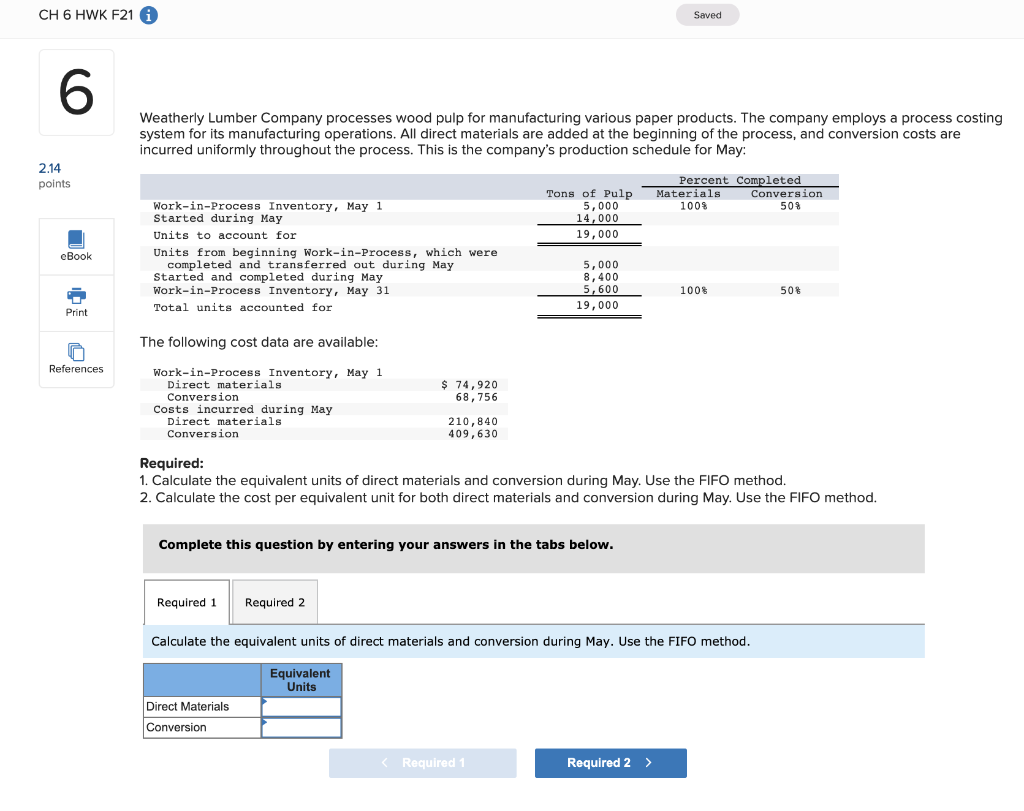This screenshot has width=1024, height=811.
Task: Click the Work-in-Process Inventory, May 31 row
Action: point(489,290)
